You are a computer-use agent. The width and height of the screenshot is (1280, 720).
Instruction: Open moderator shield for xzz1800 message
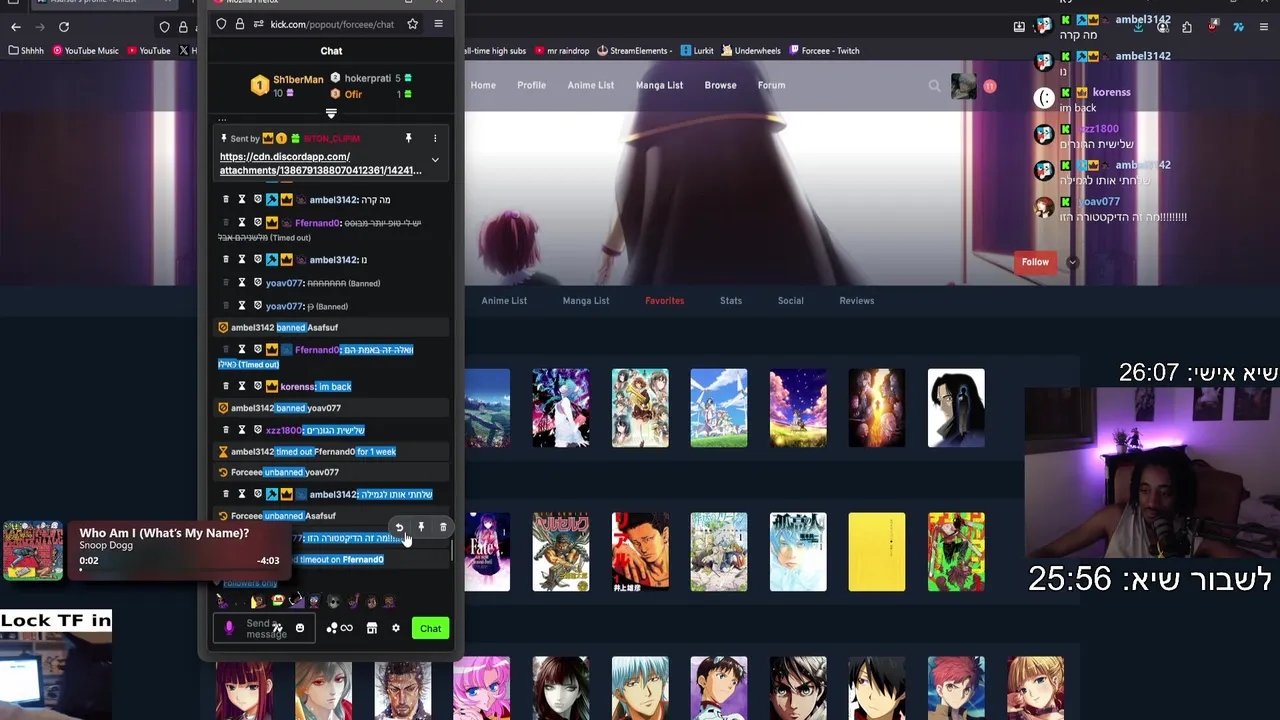pyautogui.click(x=257, y=430)
